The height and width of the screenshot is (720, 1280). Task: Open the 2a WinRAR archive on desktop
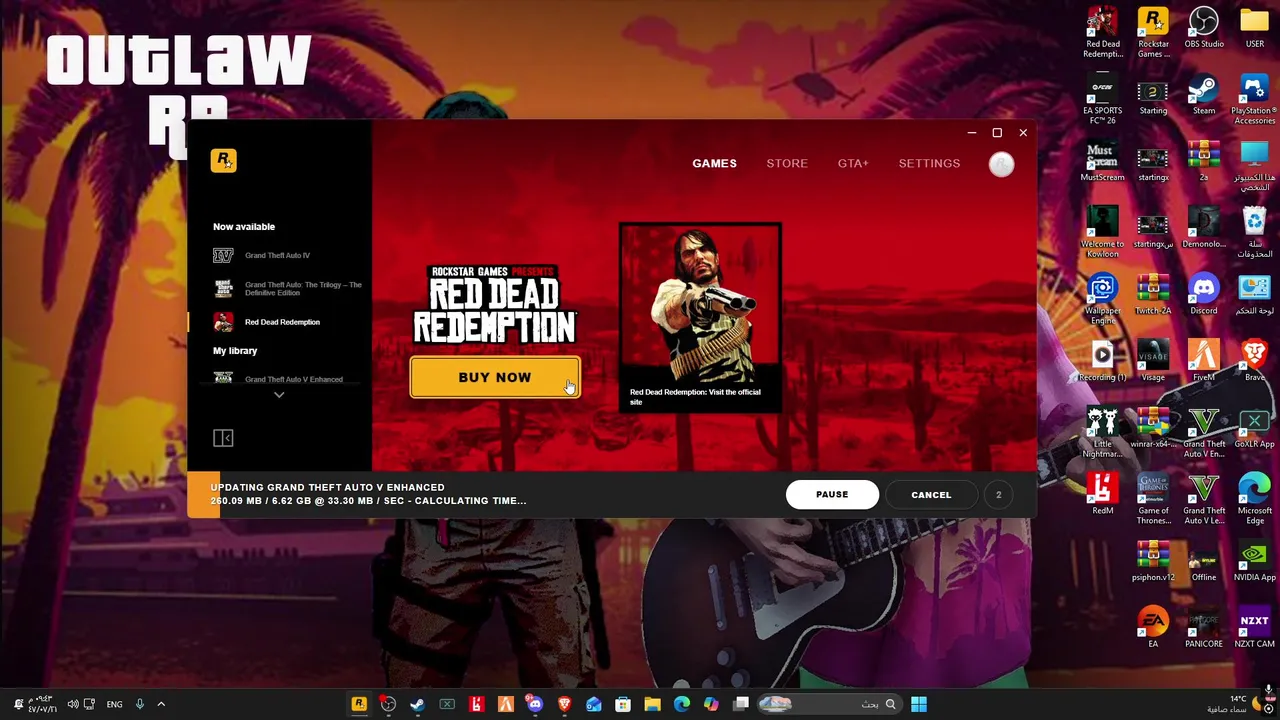tap(1204, 162)
